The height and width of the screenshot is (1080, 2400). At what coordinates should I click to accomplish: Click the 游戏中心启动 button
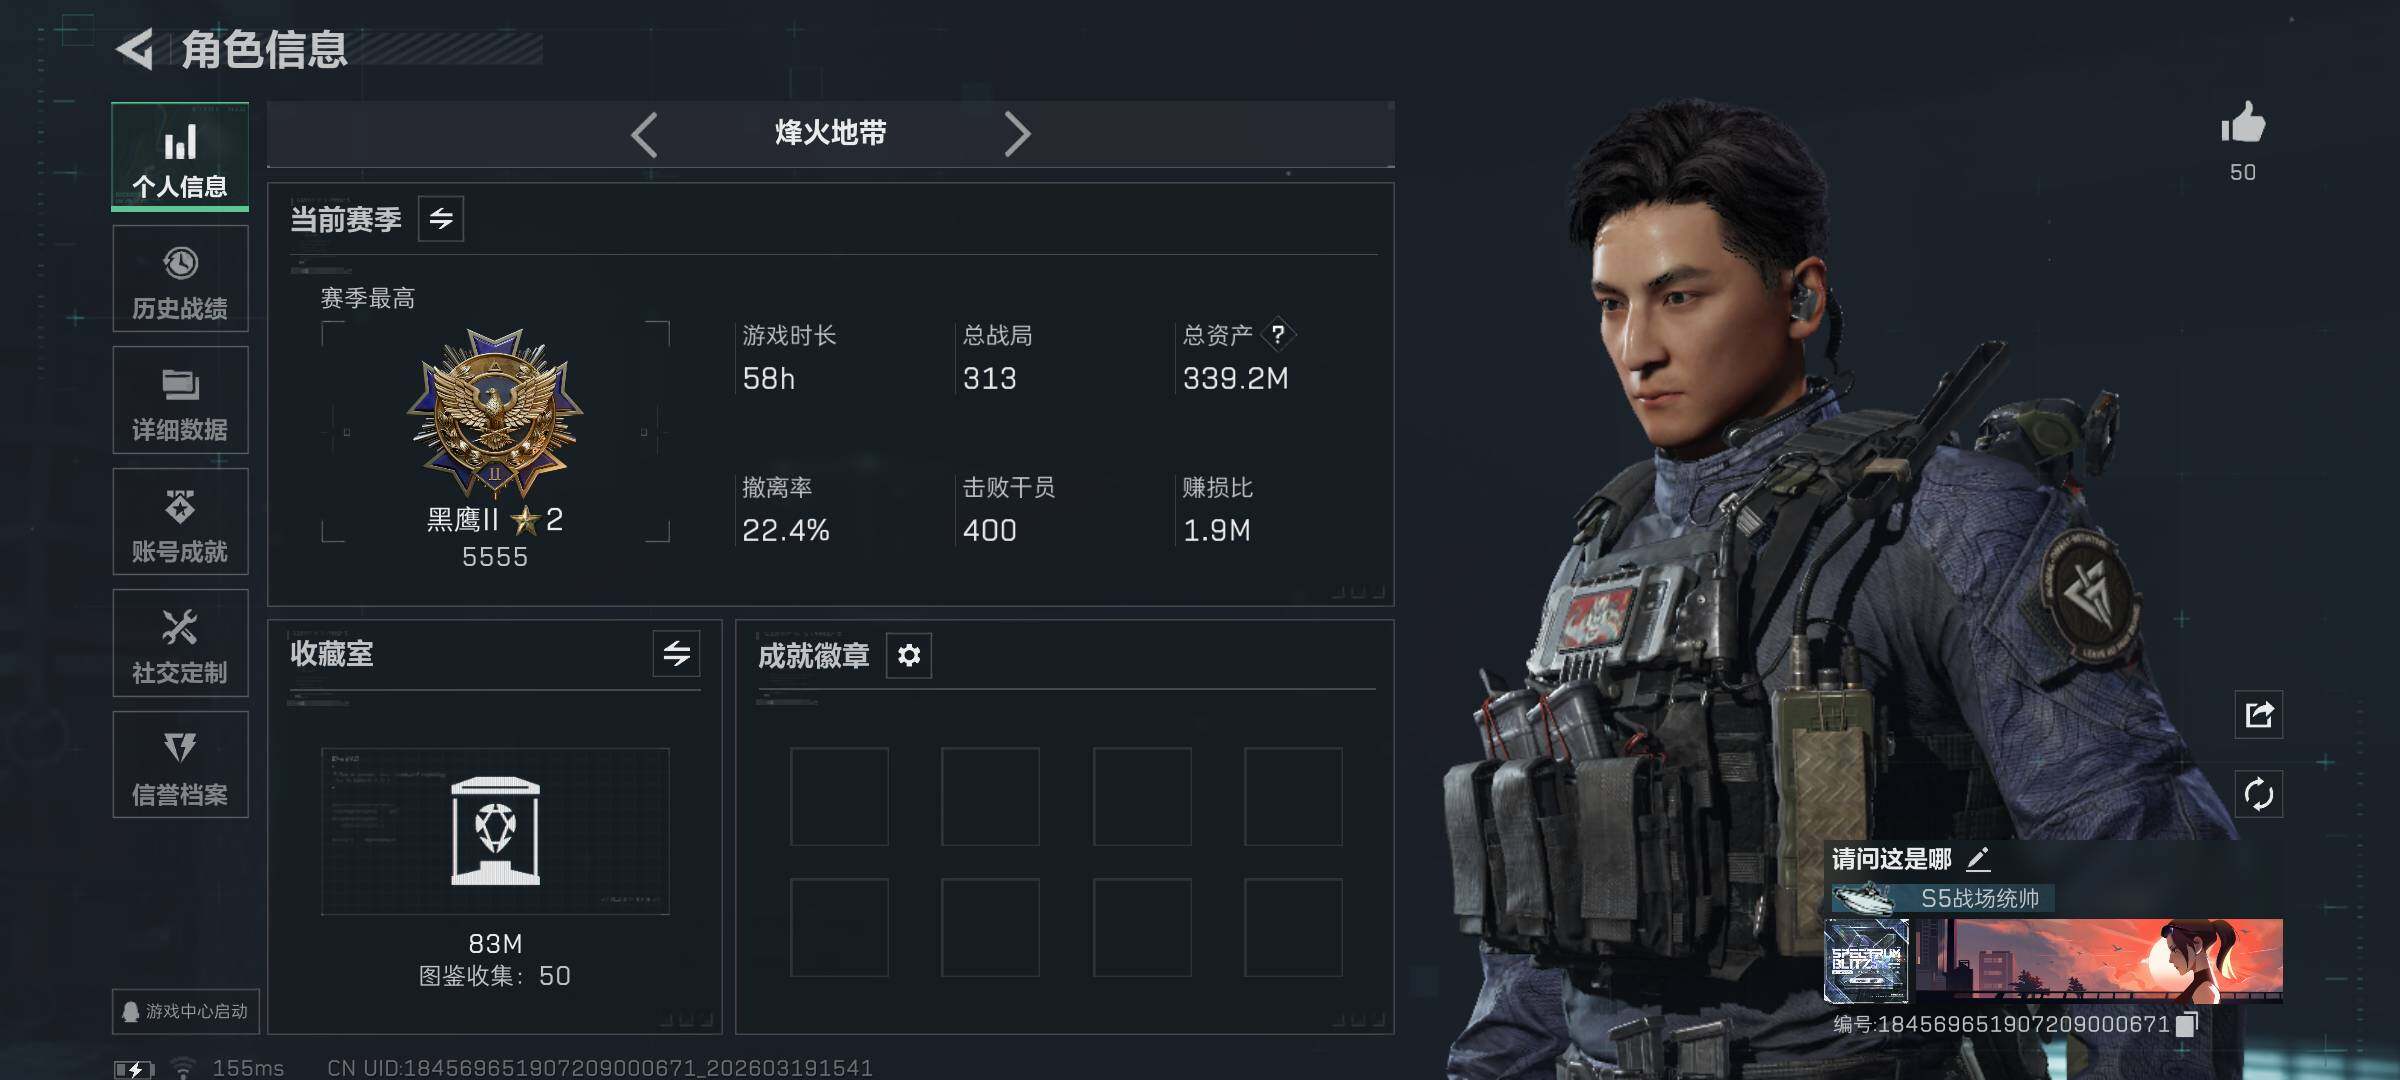pyautogui.click(x=186, y=1011)
